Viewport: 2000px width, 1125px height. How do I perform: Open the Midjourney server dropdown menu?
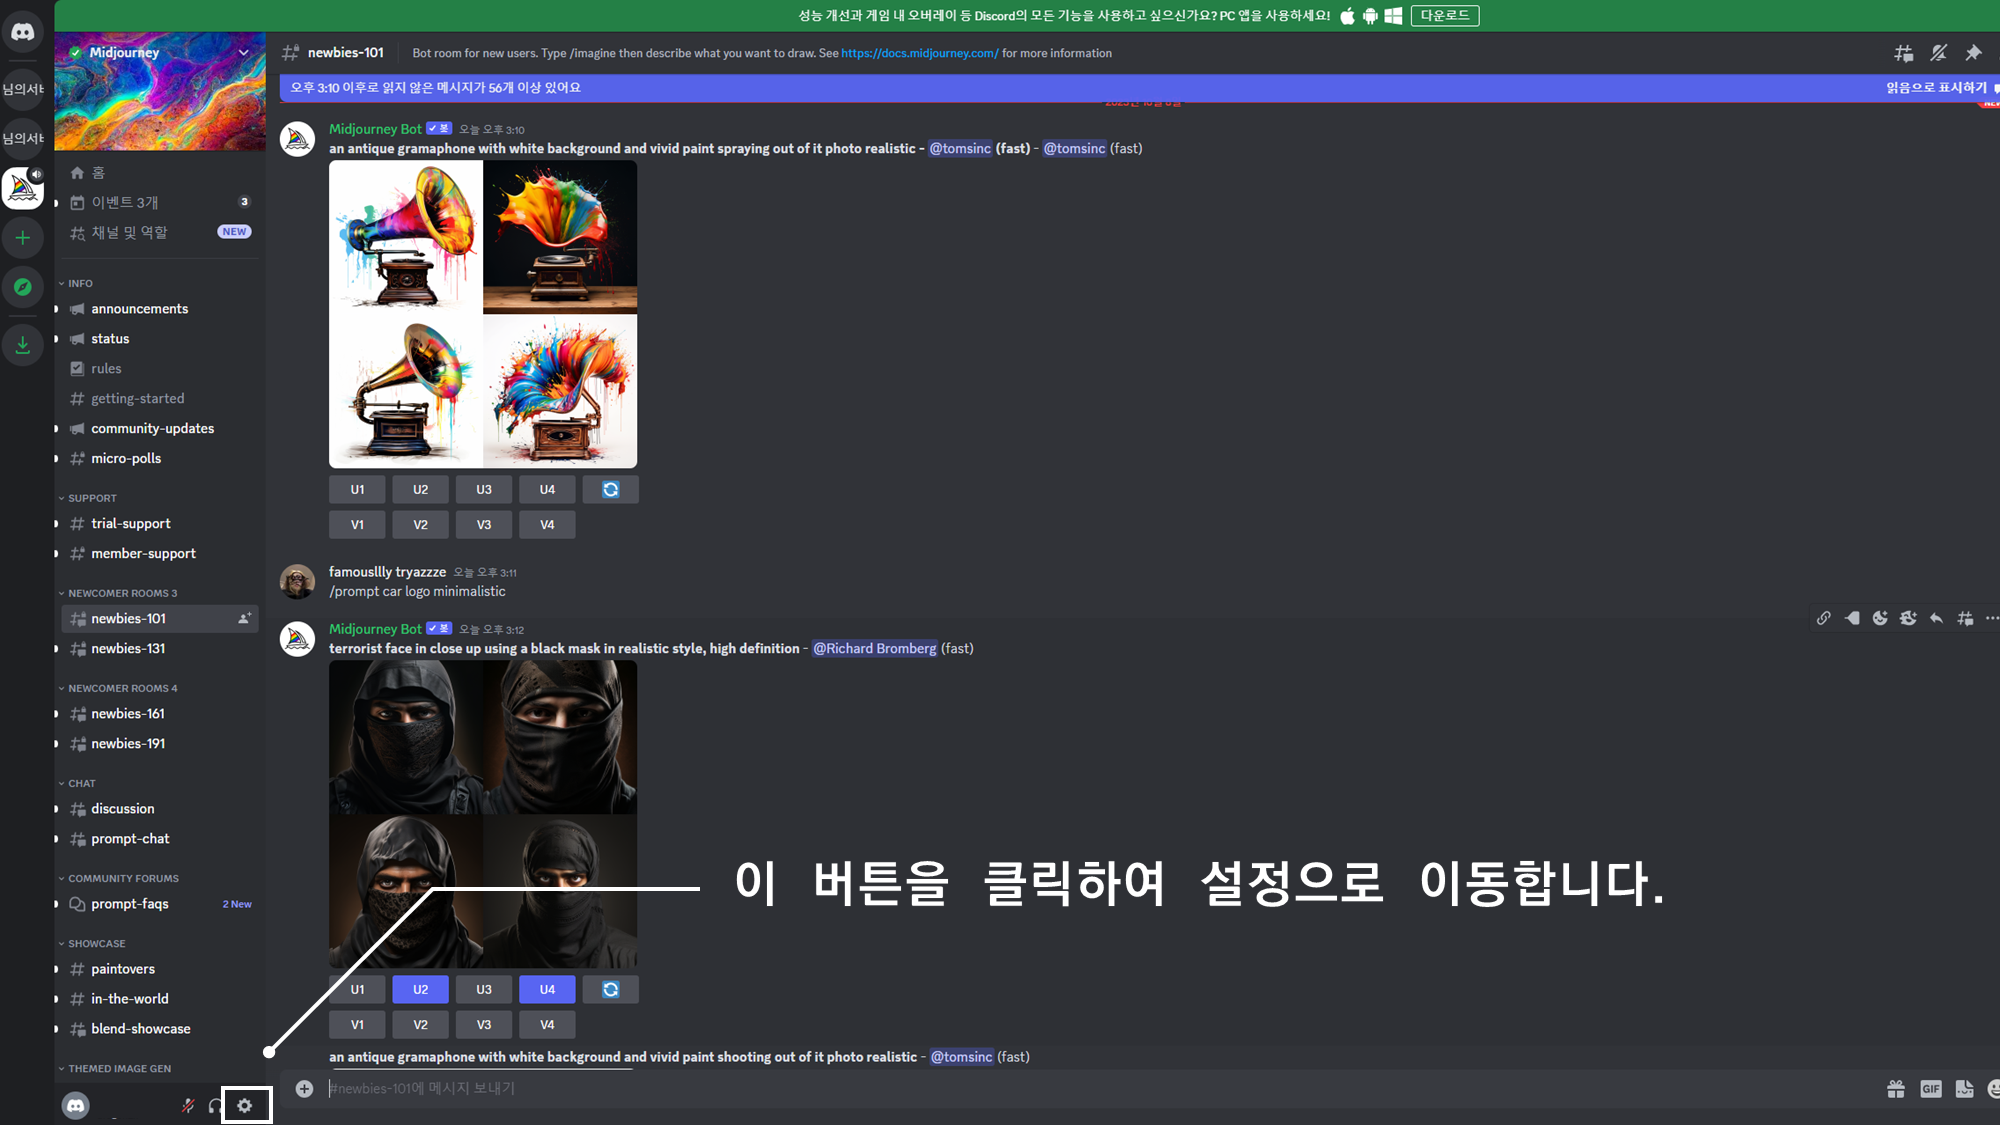[x=243, y=52]
